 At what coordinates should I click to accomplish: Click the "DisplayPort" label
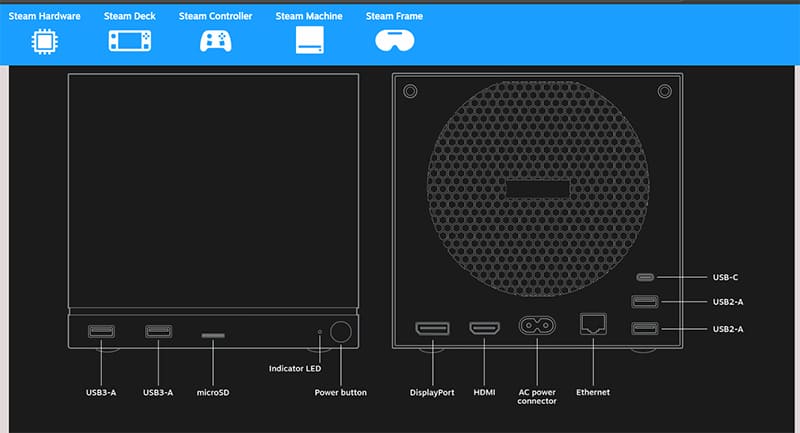pos(432,392)
